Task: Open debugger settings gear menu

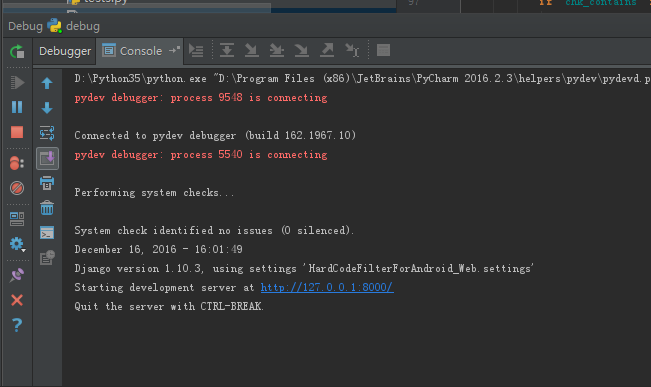Action: coord(17,244)
